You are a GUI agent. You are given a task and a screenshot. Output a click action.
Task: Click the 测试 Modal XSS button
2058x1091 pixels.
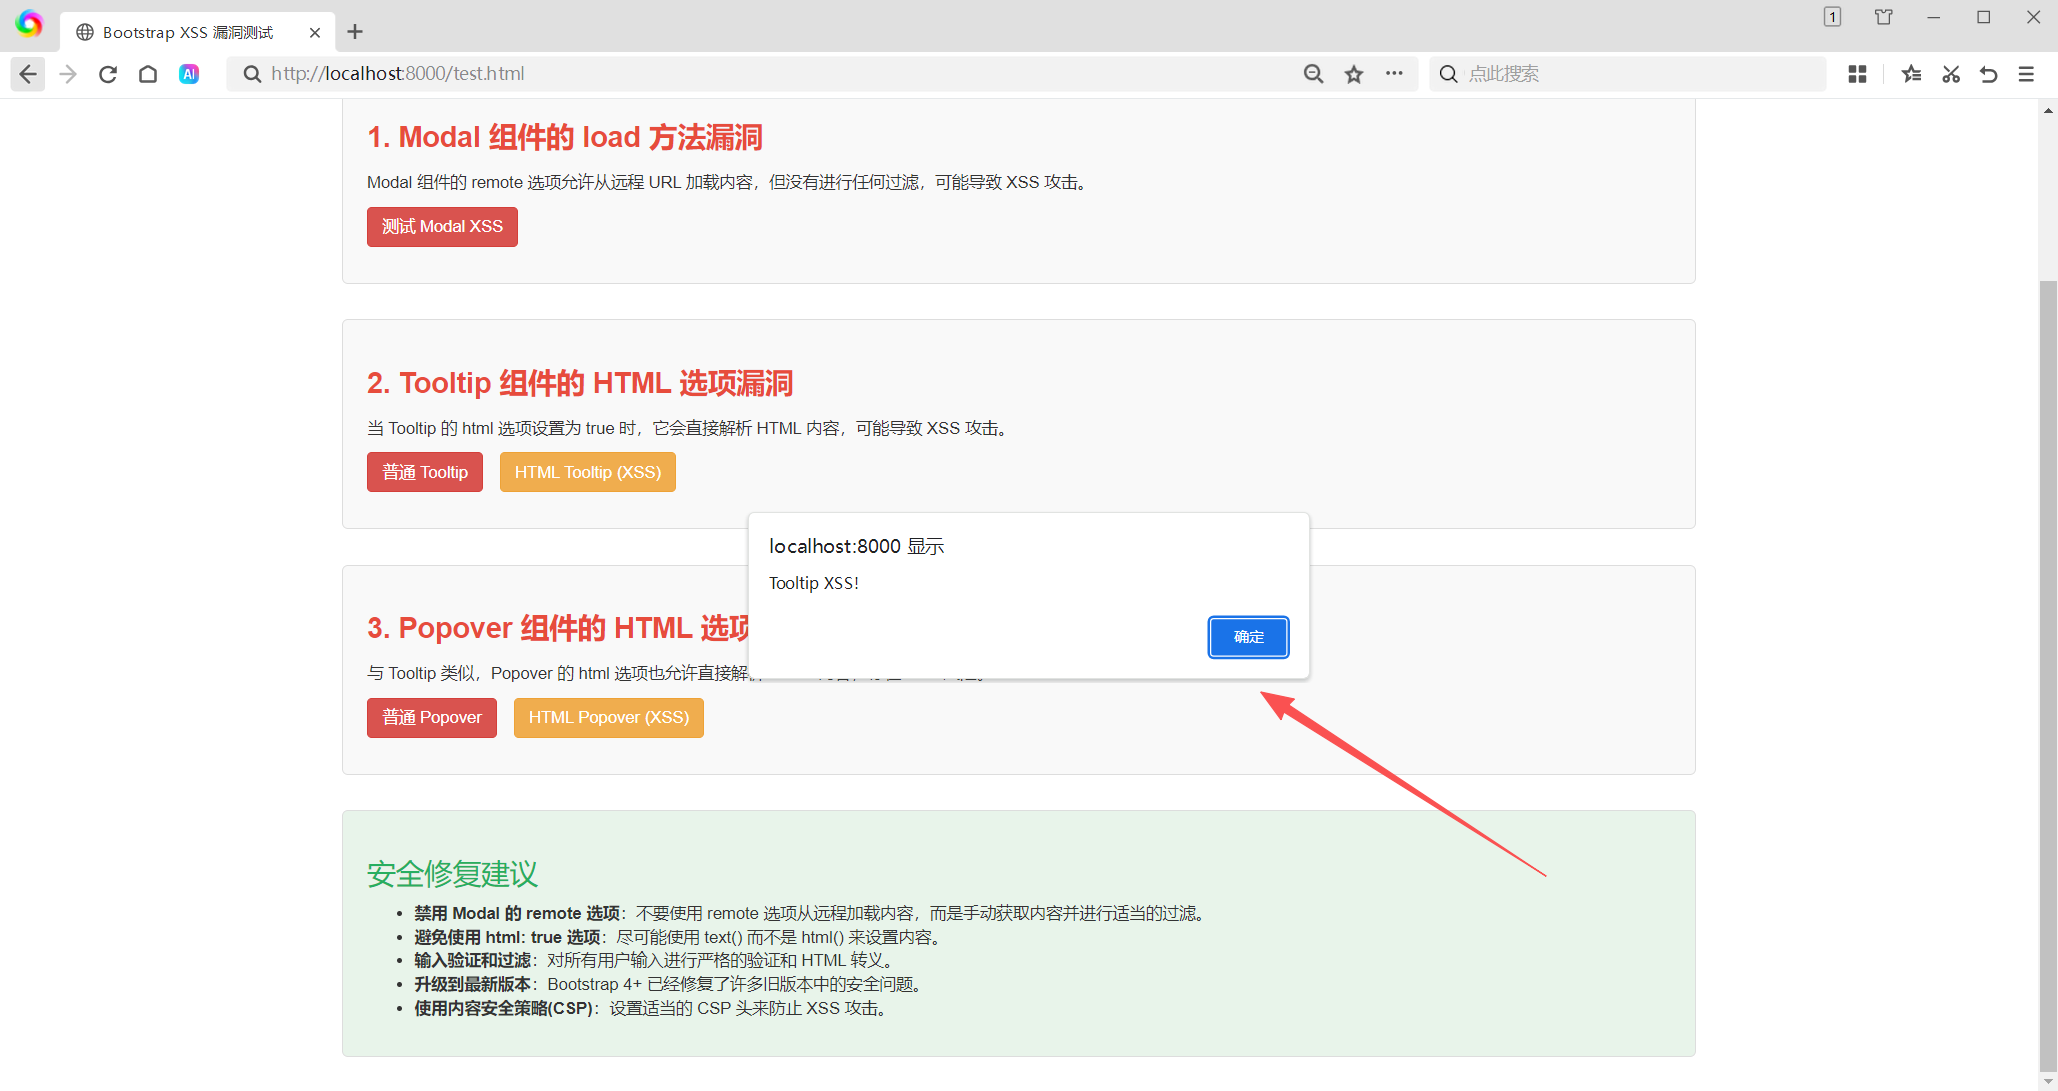pos(442,227)
